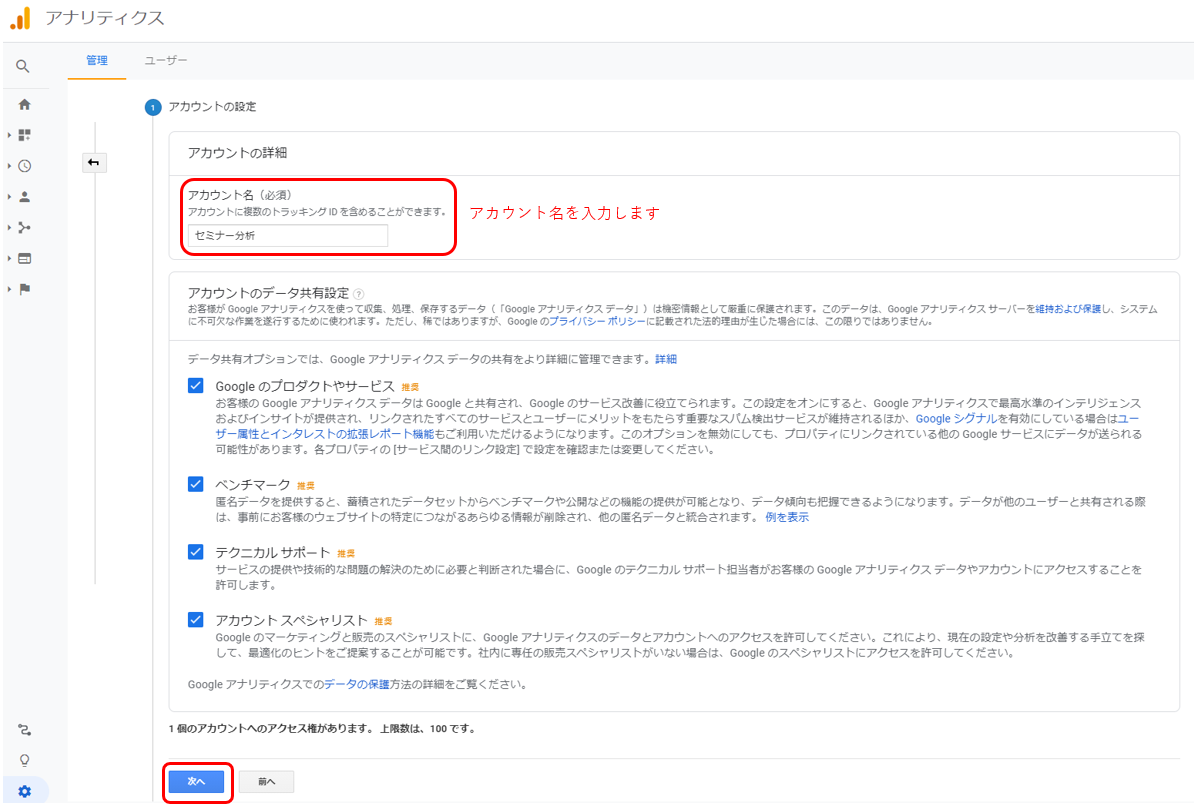Open 詳細 link for data sharing options
Viewport: 1194px width, 809px height.
[666, 359]
